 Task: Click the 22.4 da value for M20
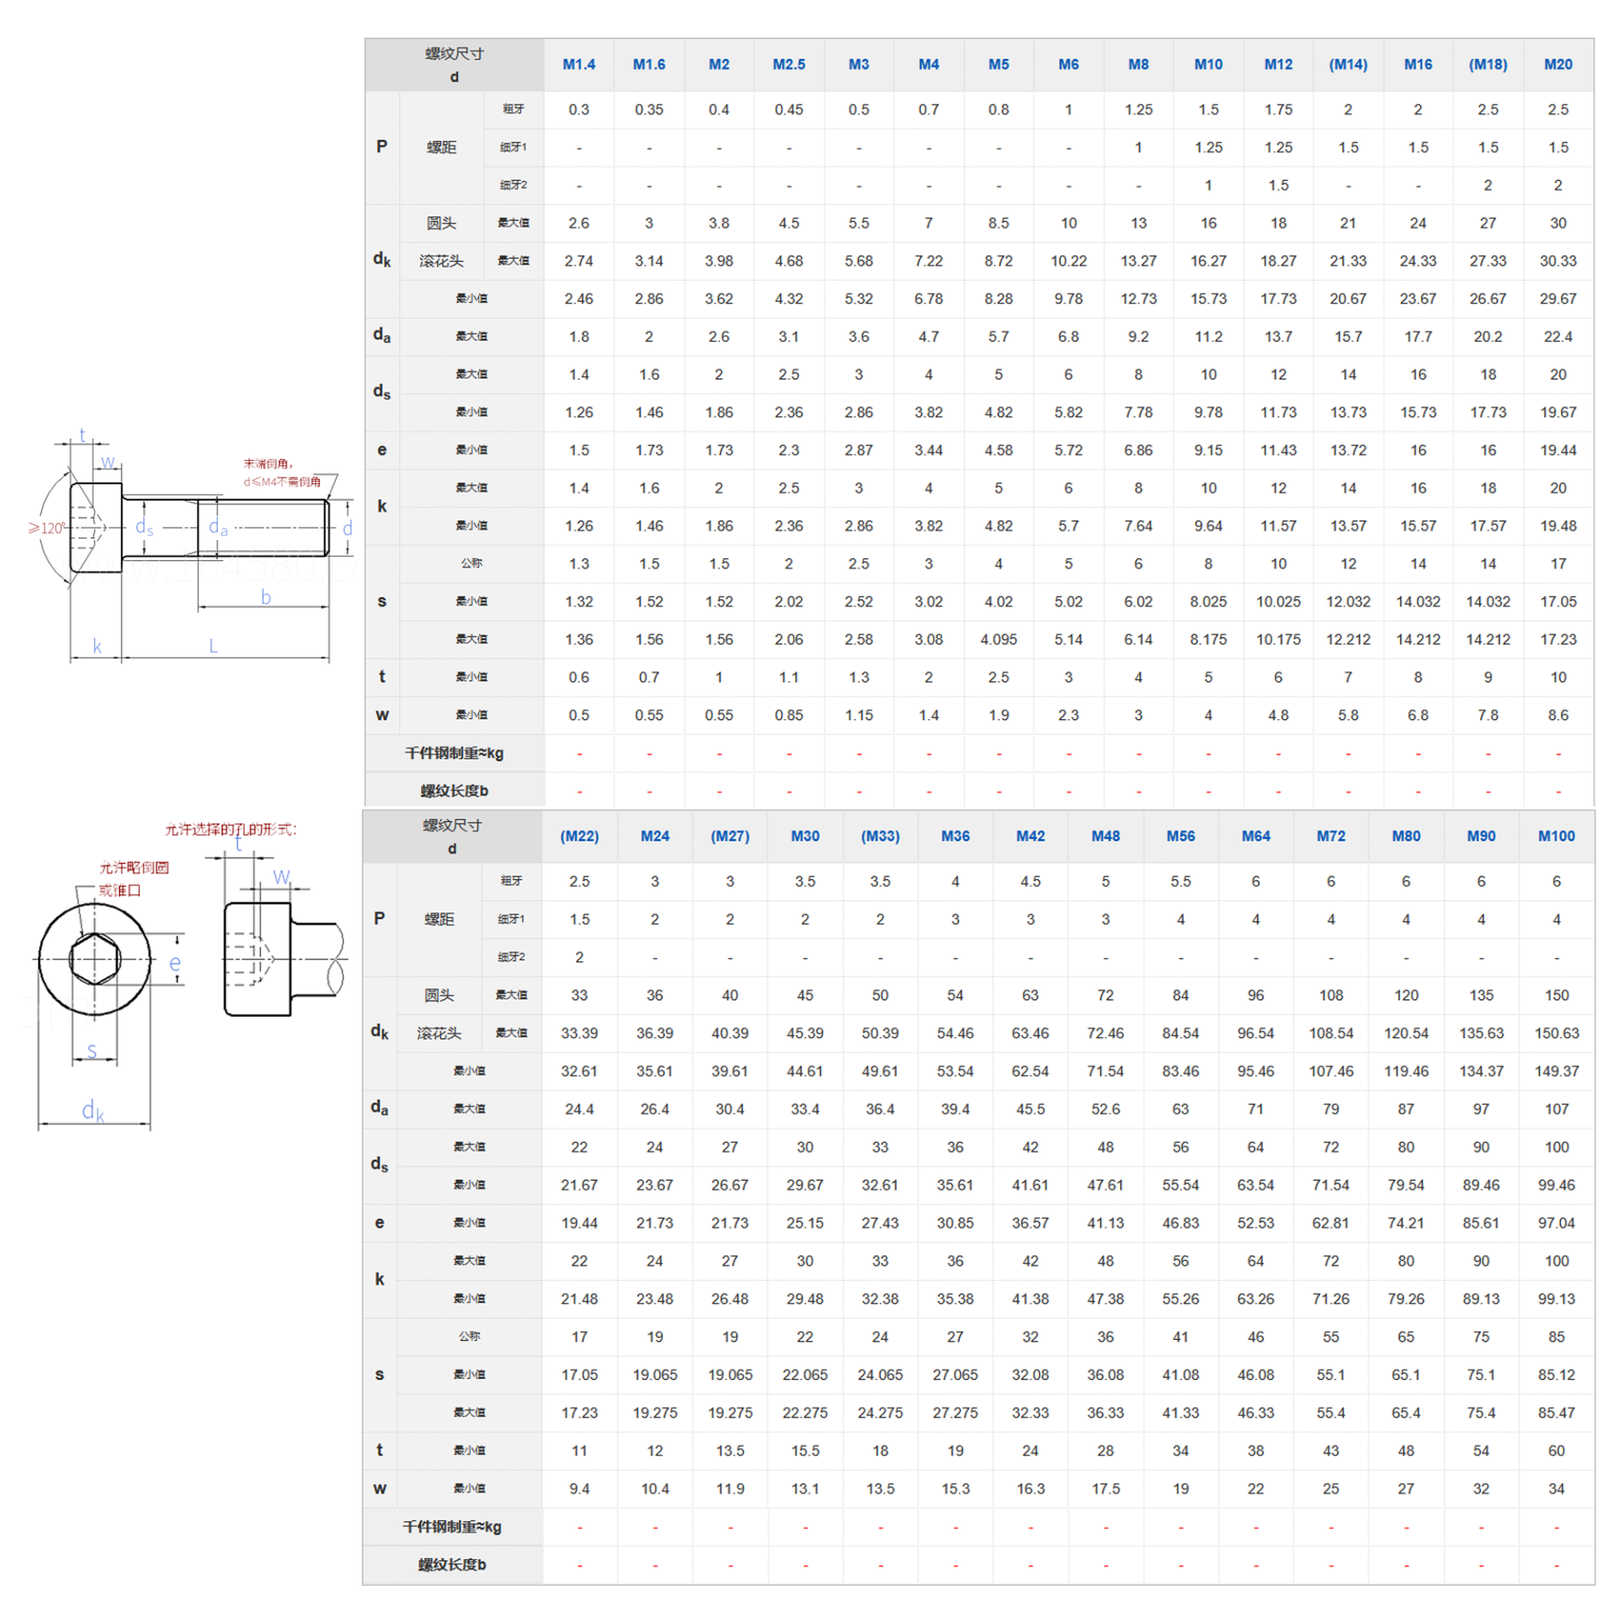(x=1558, y=337)
